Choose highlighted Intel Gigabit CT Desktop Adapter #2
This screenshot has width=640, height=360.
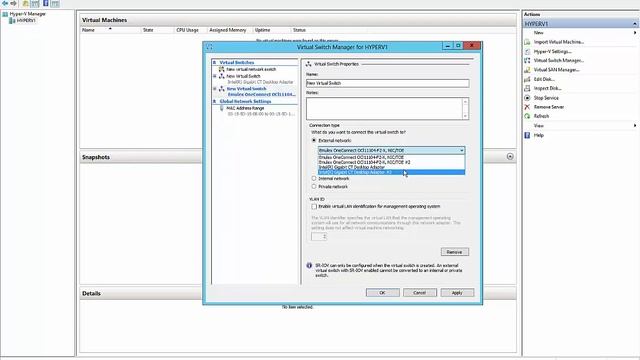391,172
